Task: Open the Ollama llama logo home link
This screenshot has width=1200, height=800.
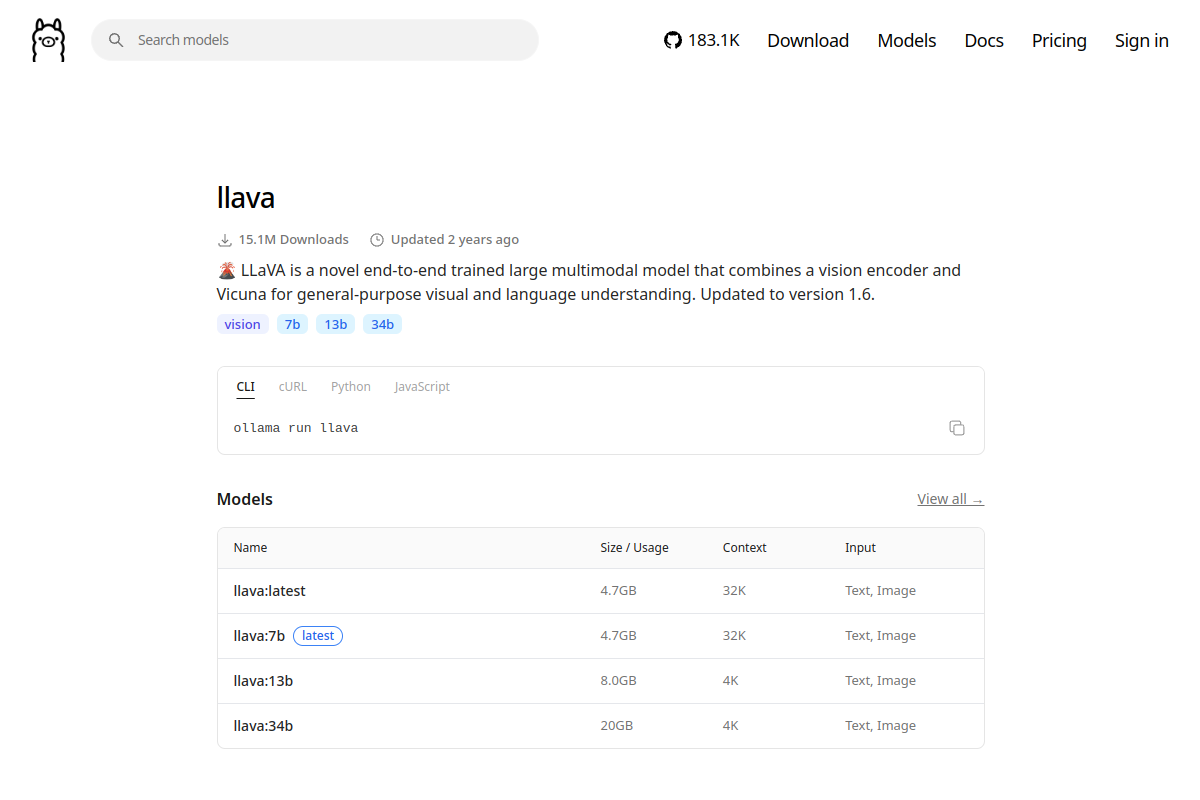Action: click(x=48, y=40)
